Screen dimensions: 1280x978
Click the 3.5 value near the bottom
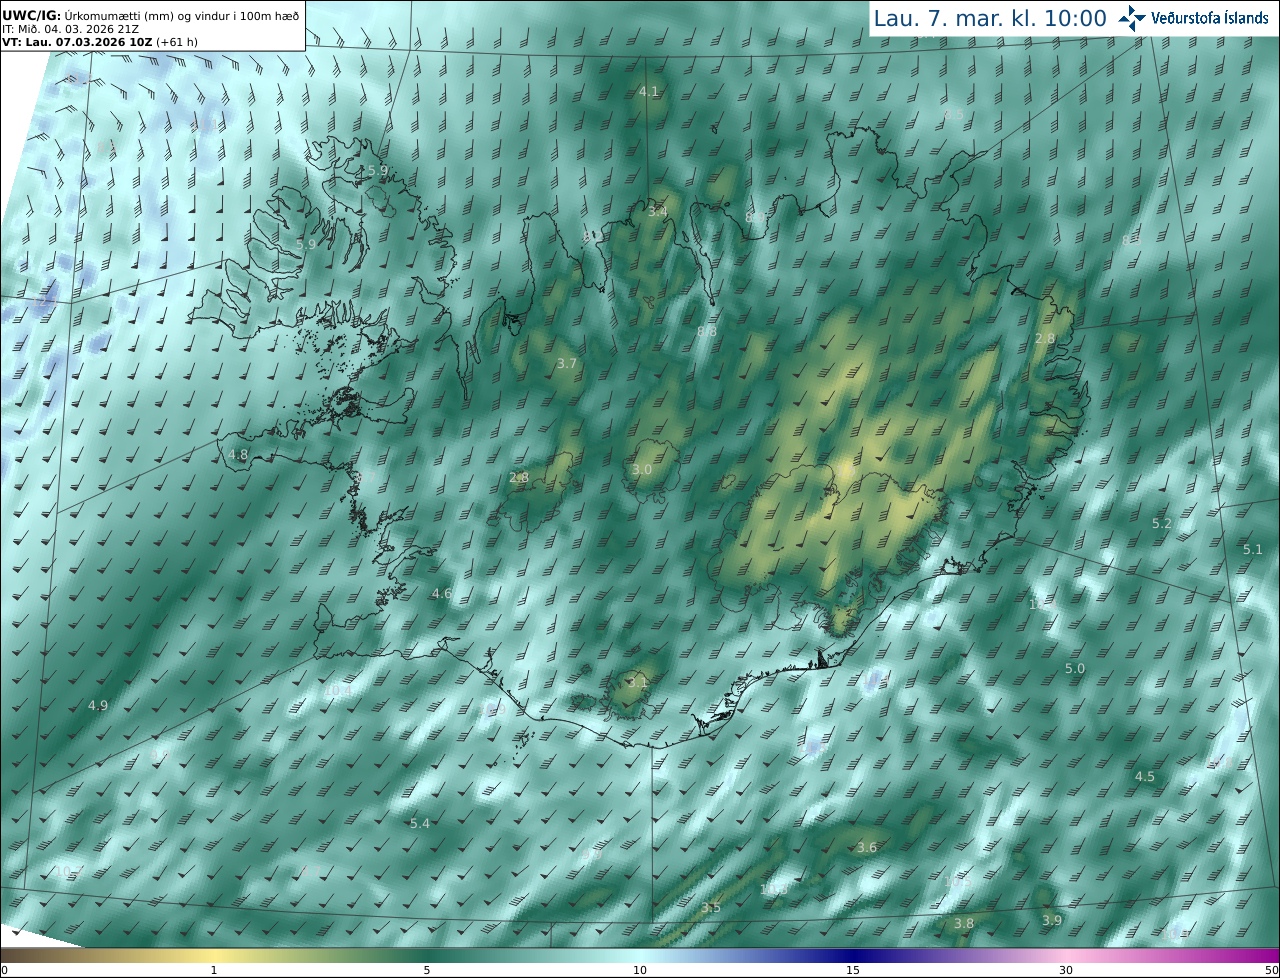point(711,908)
